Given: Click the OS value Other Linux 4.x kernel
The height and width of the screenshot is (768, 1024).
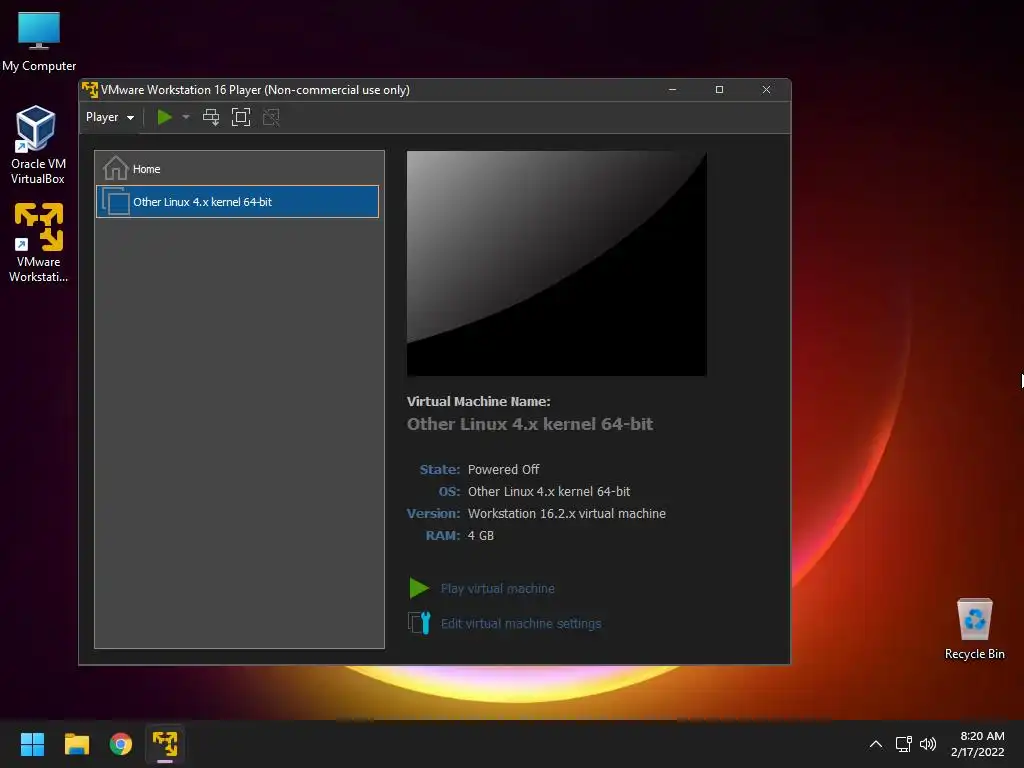Looking at the screenshot, I should click(549, 491).
